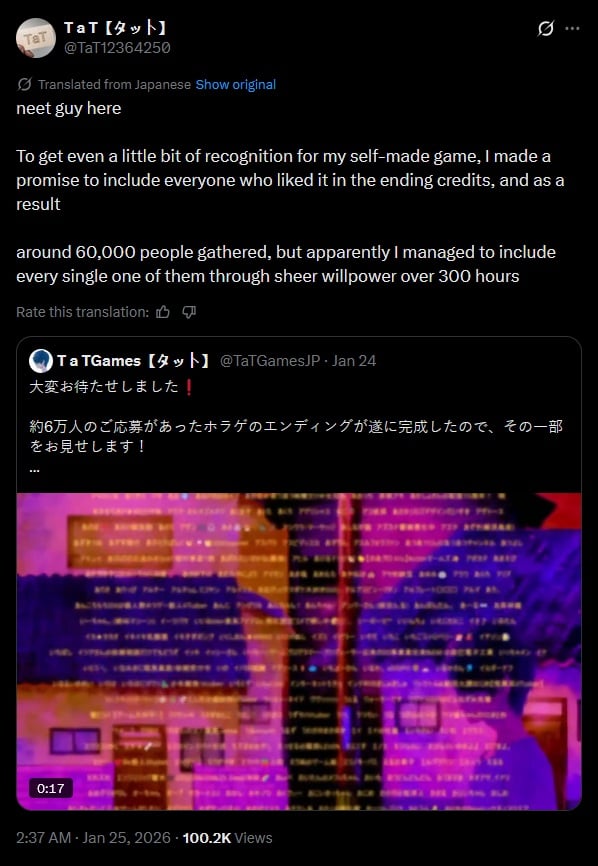The width and height of the screenshot is (598, 866).
Task: Open TaTGames quoted avatar icon
Action: [x=41, y=361]
